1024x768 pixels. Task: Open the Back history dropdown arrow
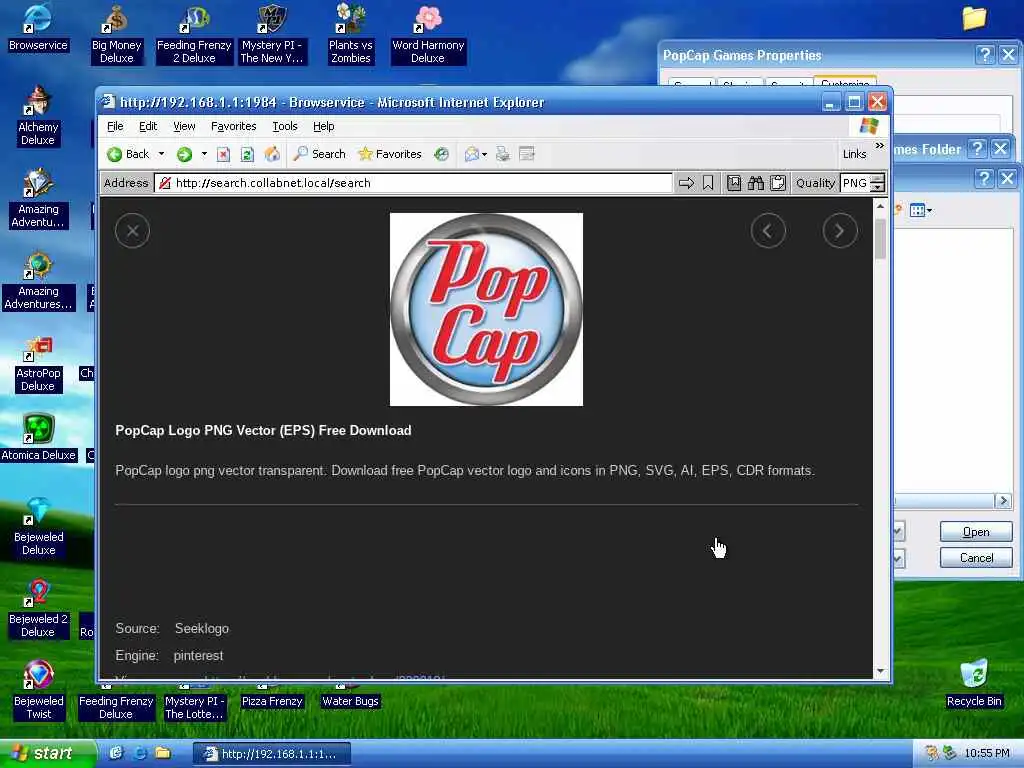click(161, 154)
